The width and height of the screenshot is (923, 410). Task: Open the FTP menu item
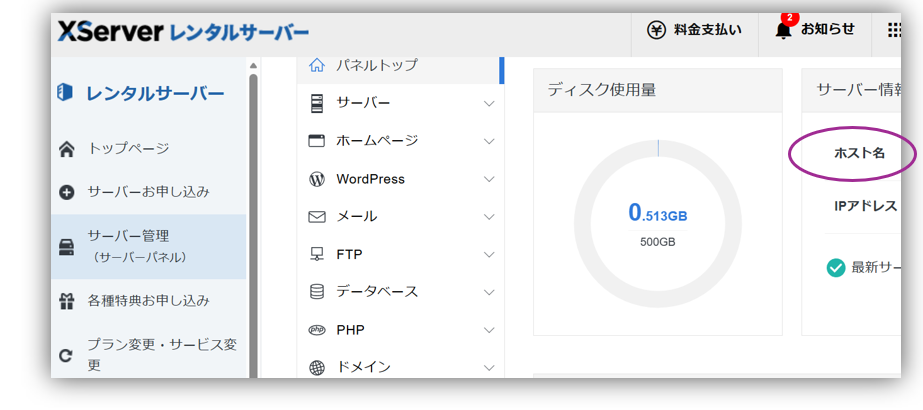point(349,254)
